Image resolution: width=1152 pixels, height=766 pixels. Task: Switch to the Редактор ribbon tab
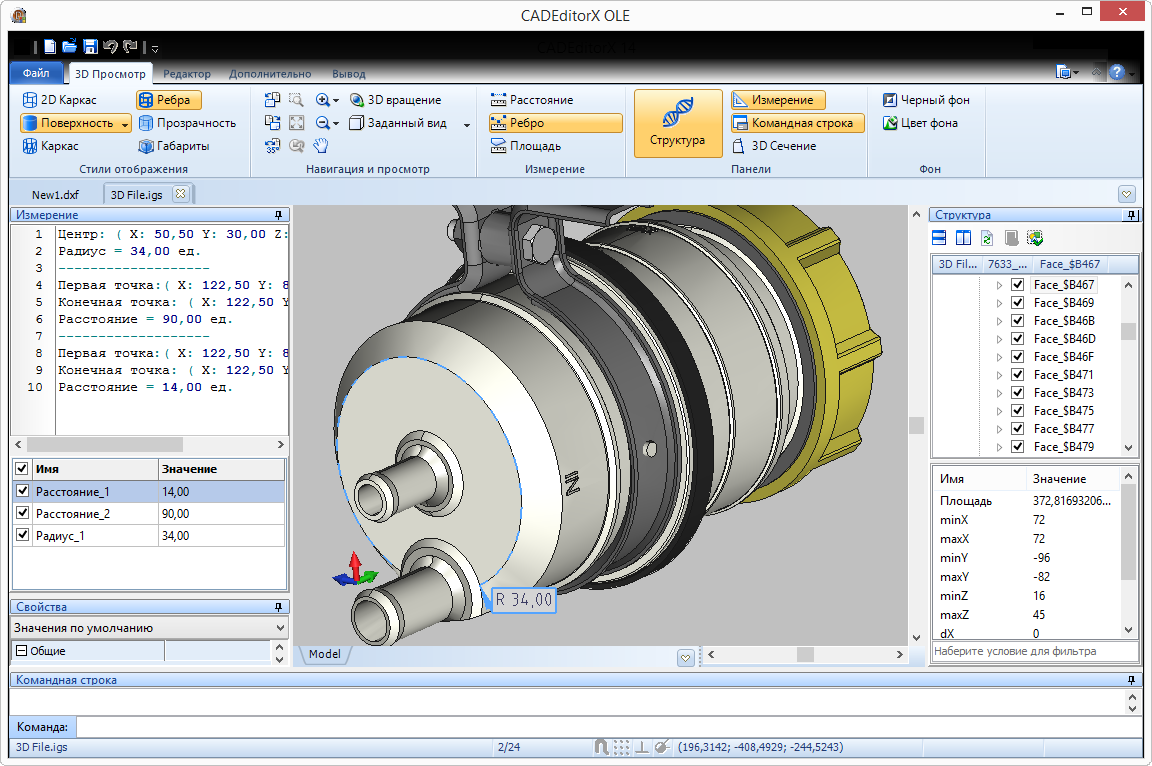tap(186, 74)
